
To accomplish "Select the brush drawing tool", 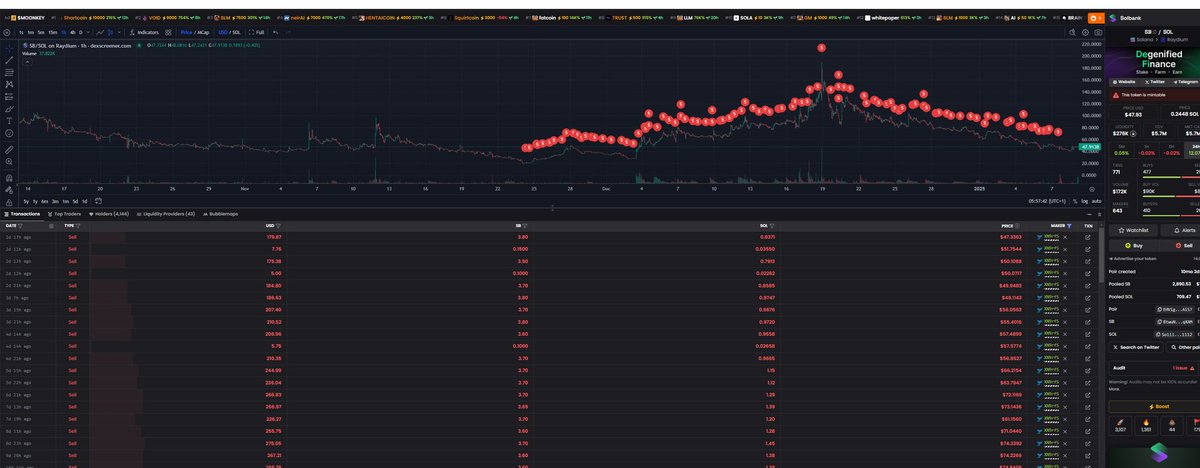I will tap(9, 108).
